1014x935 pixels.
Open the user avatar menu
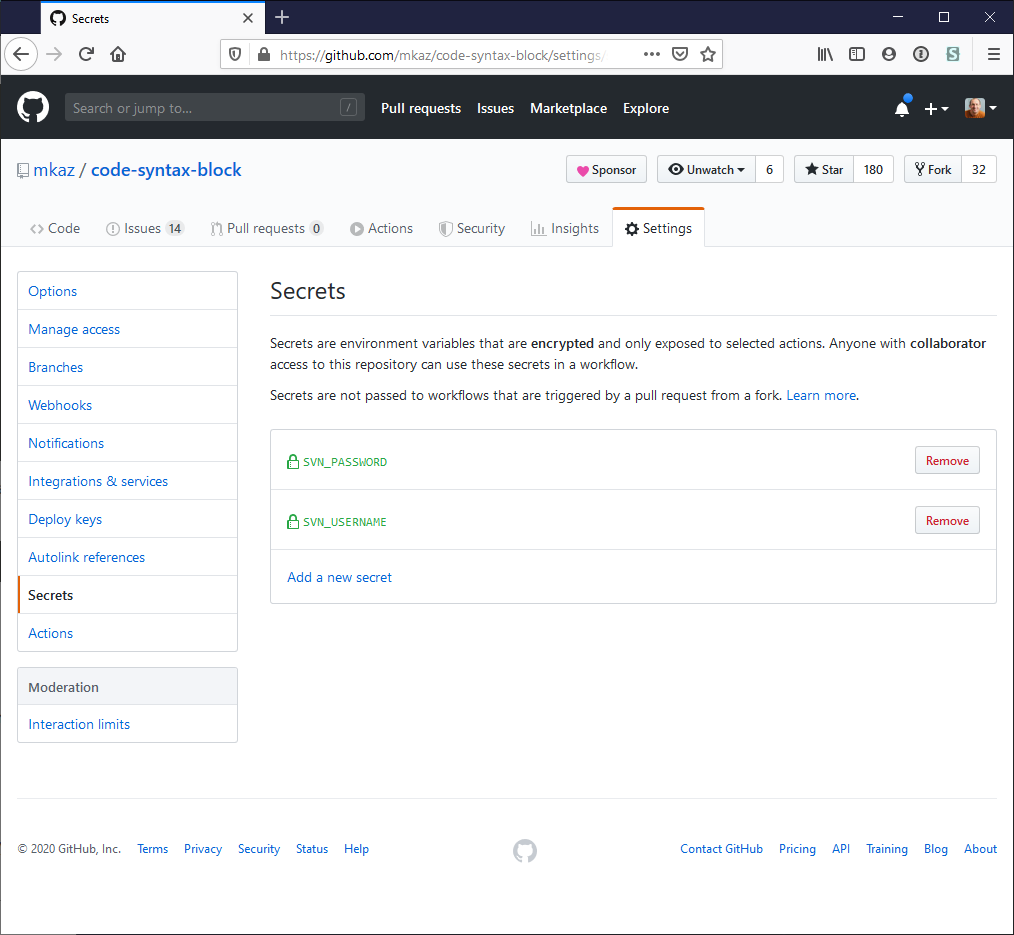pos(980,108)
